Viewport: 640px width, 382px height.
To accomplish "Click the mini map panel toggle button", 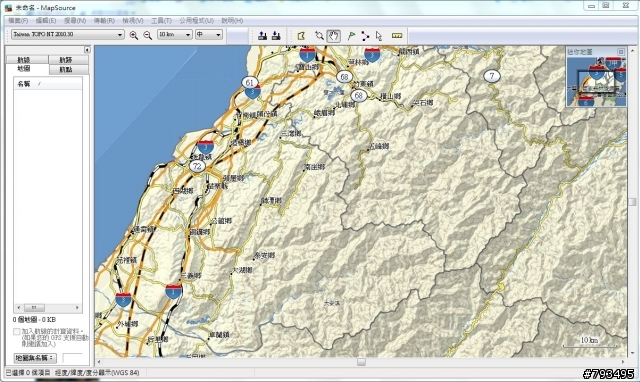I will point(621,52).
